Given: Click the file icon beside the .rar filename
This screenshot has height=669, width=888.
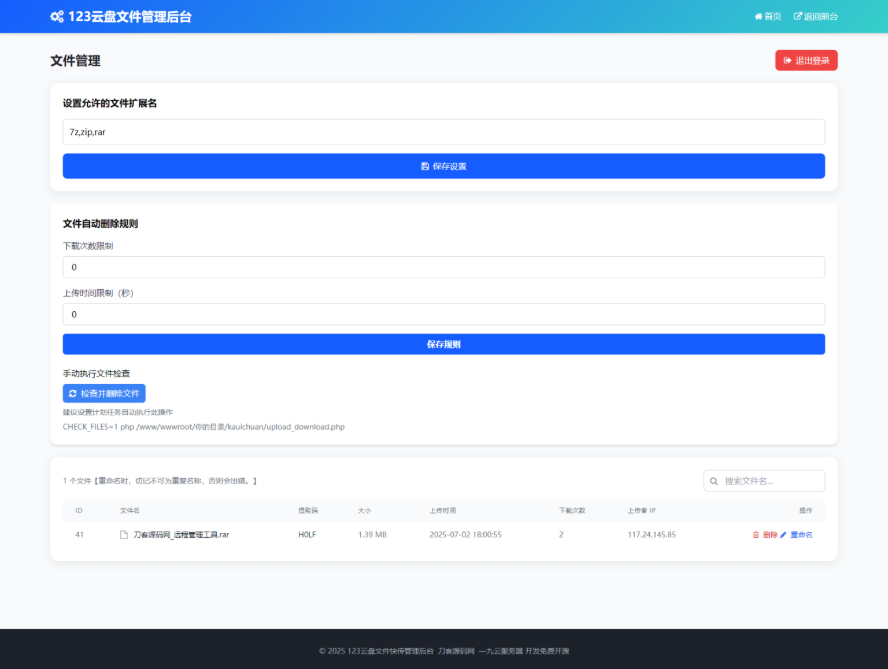Looking at the screenshot, I should (x=123, y=535).
